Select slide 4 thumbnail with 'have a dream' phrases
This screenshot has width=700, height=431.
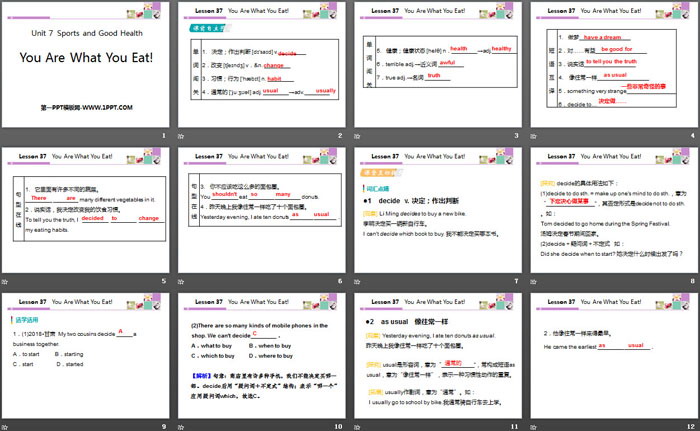click(x=614, y=64)
